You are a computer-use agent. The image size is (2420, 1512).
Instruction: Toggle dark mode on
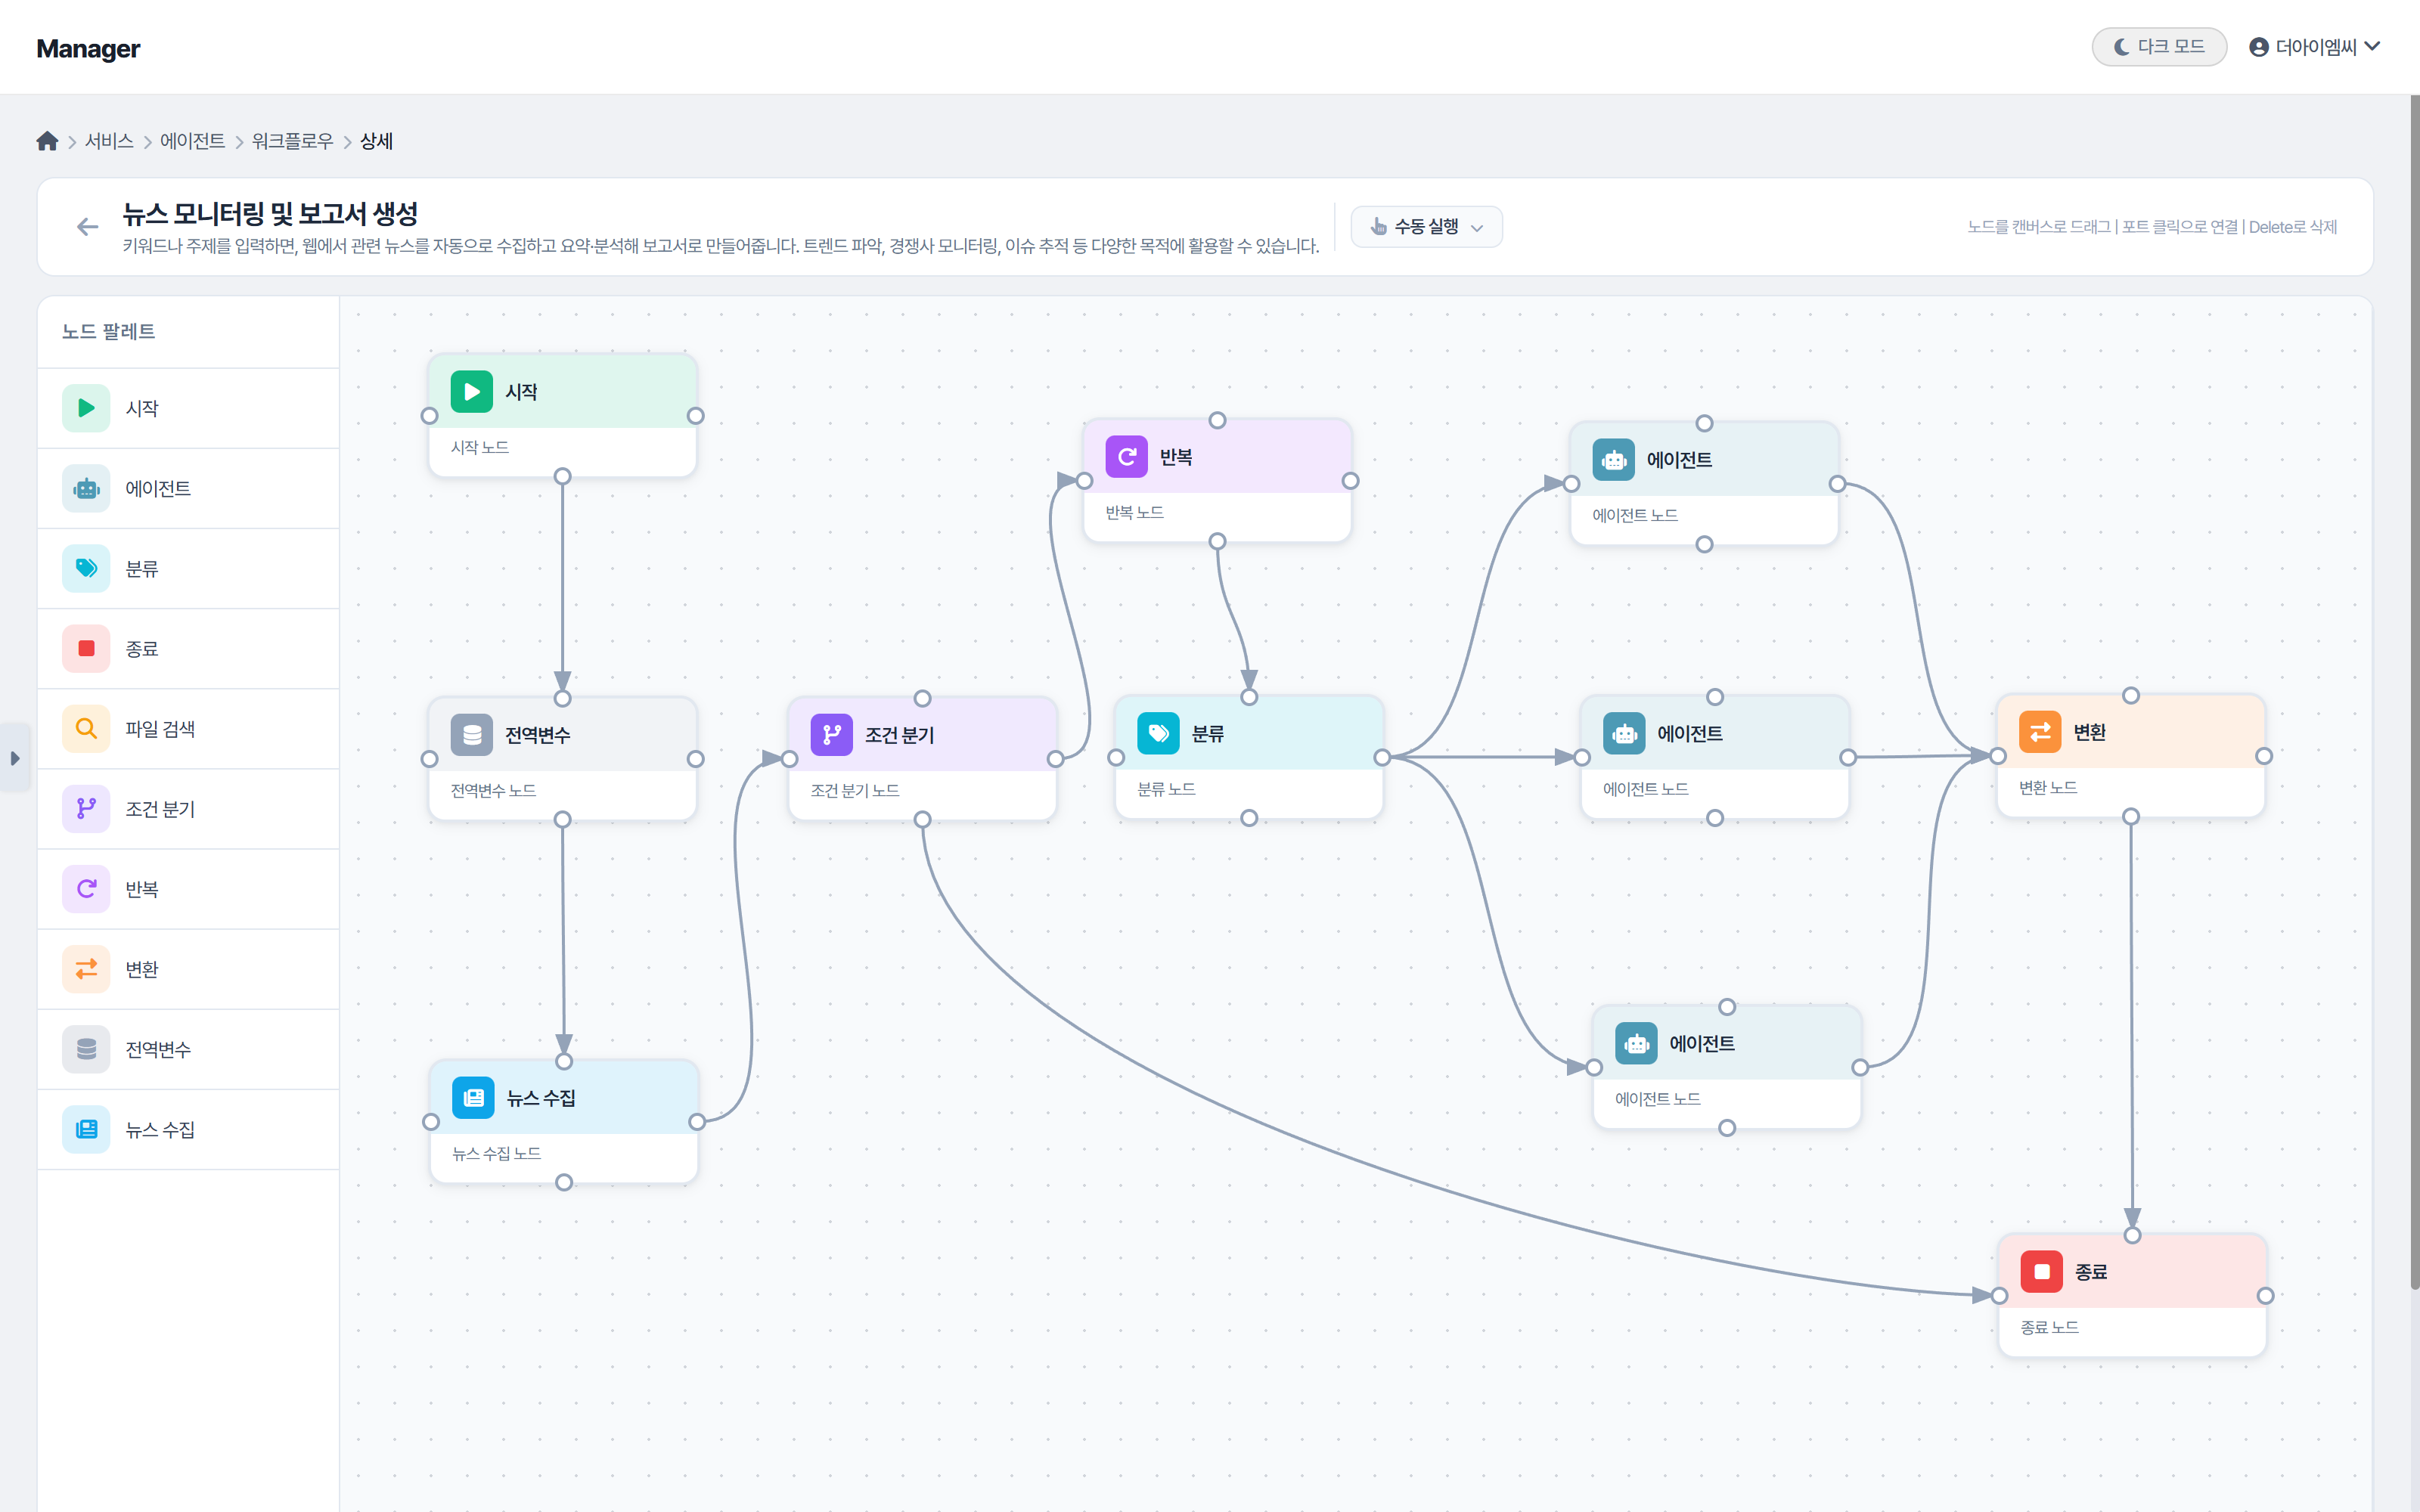point(2158,47)
